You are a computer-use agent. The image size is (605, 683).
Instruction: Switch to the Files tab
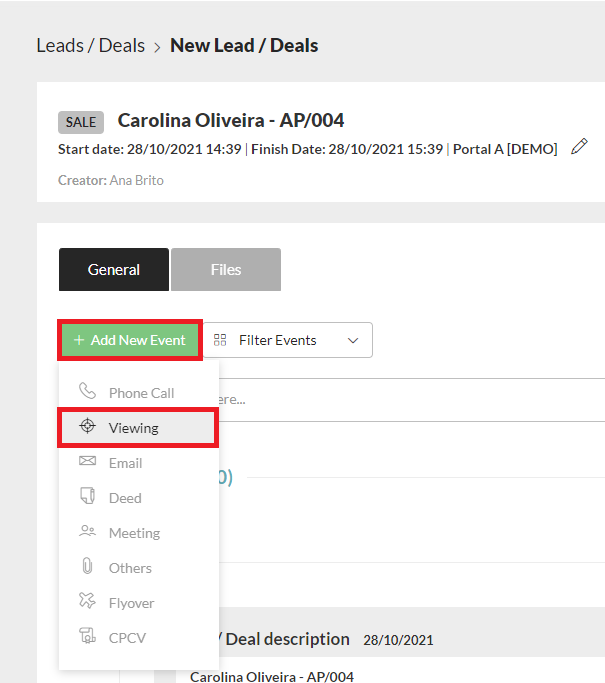point(226,270)
